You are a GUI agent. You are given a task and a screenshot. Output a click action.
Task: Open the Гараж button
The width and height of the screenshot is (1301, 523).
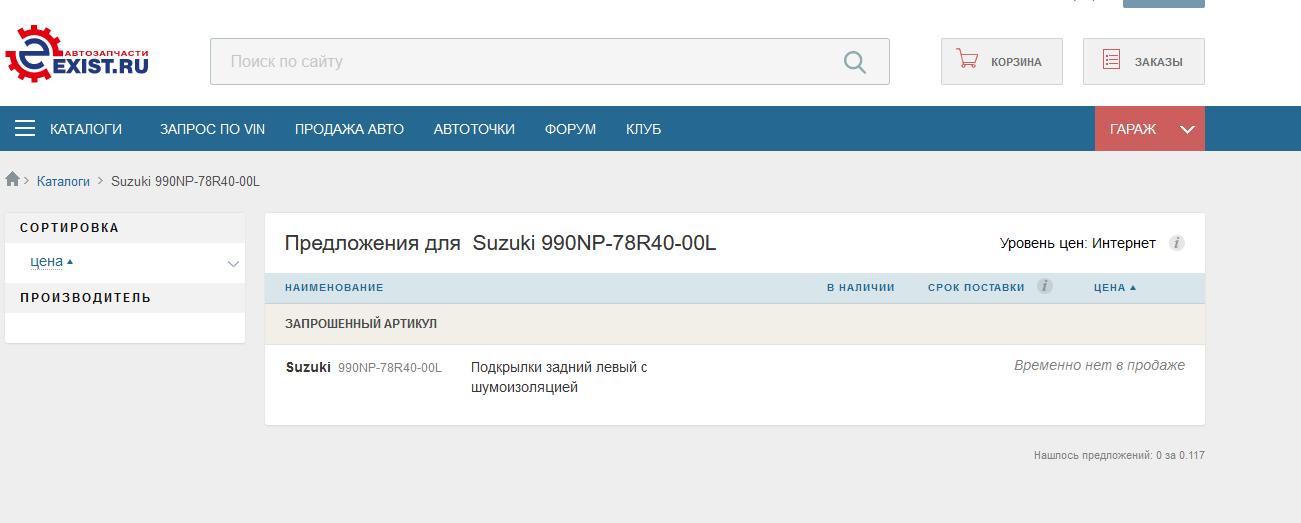click(x=1150, y=129)
